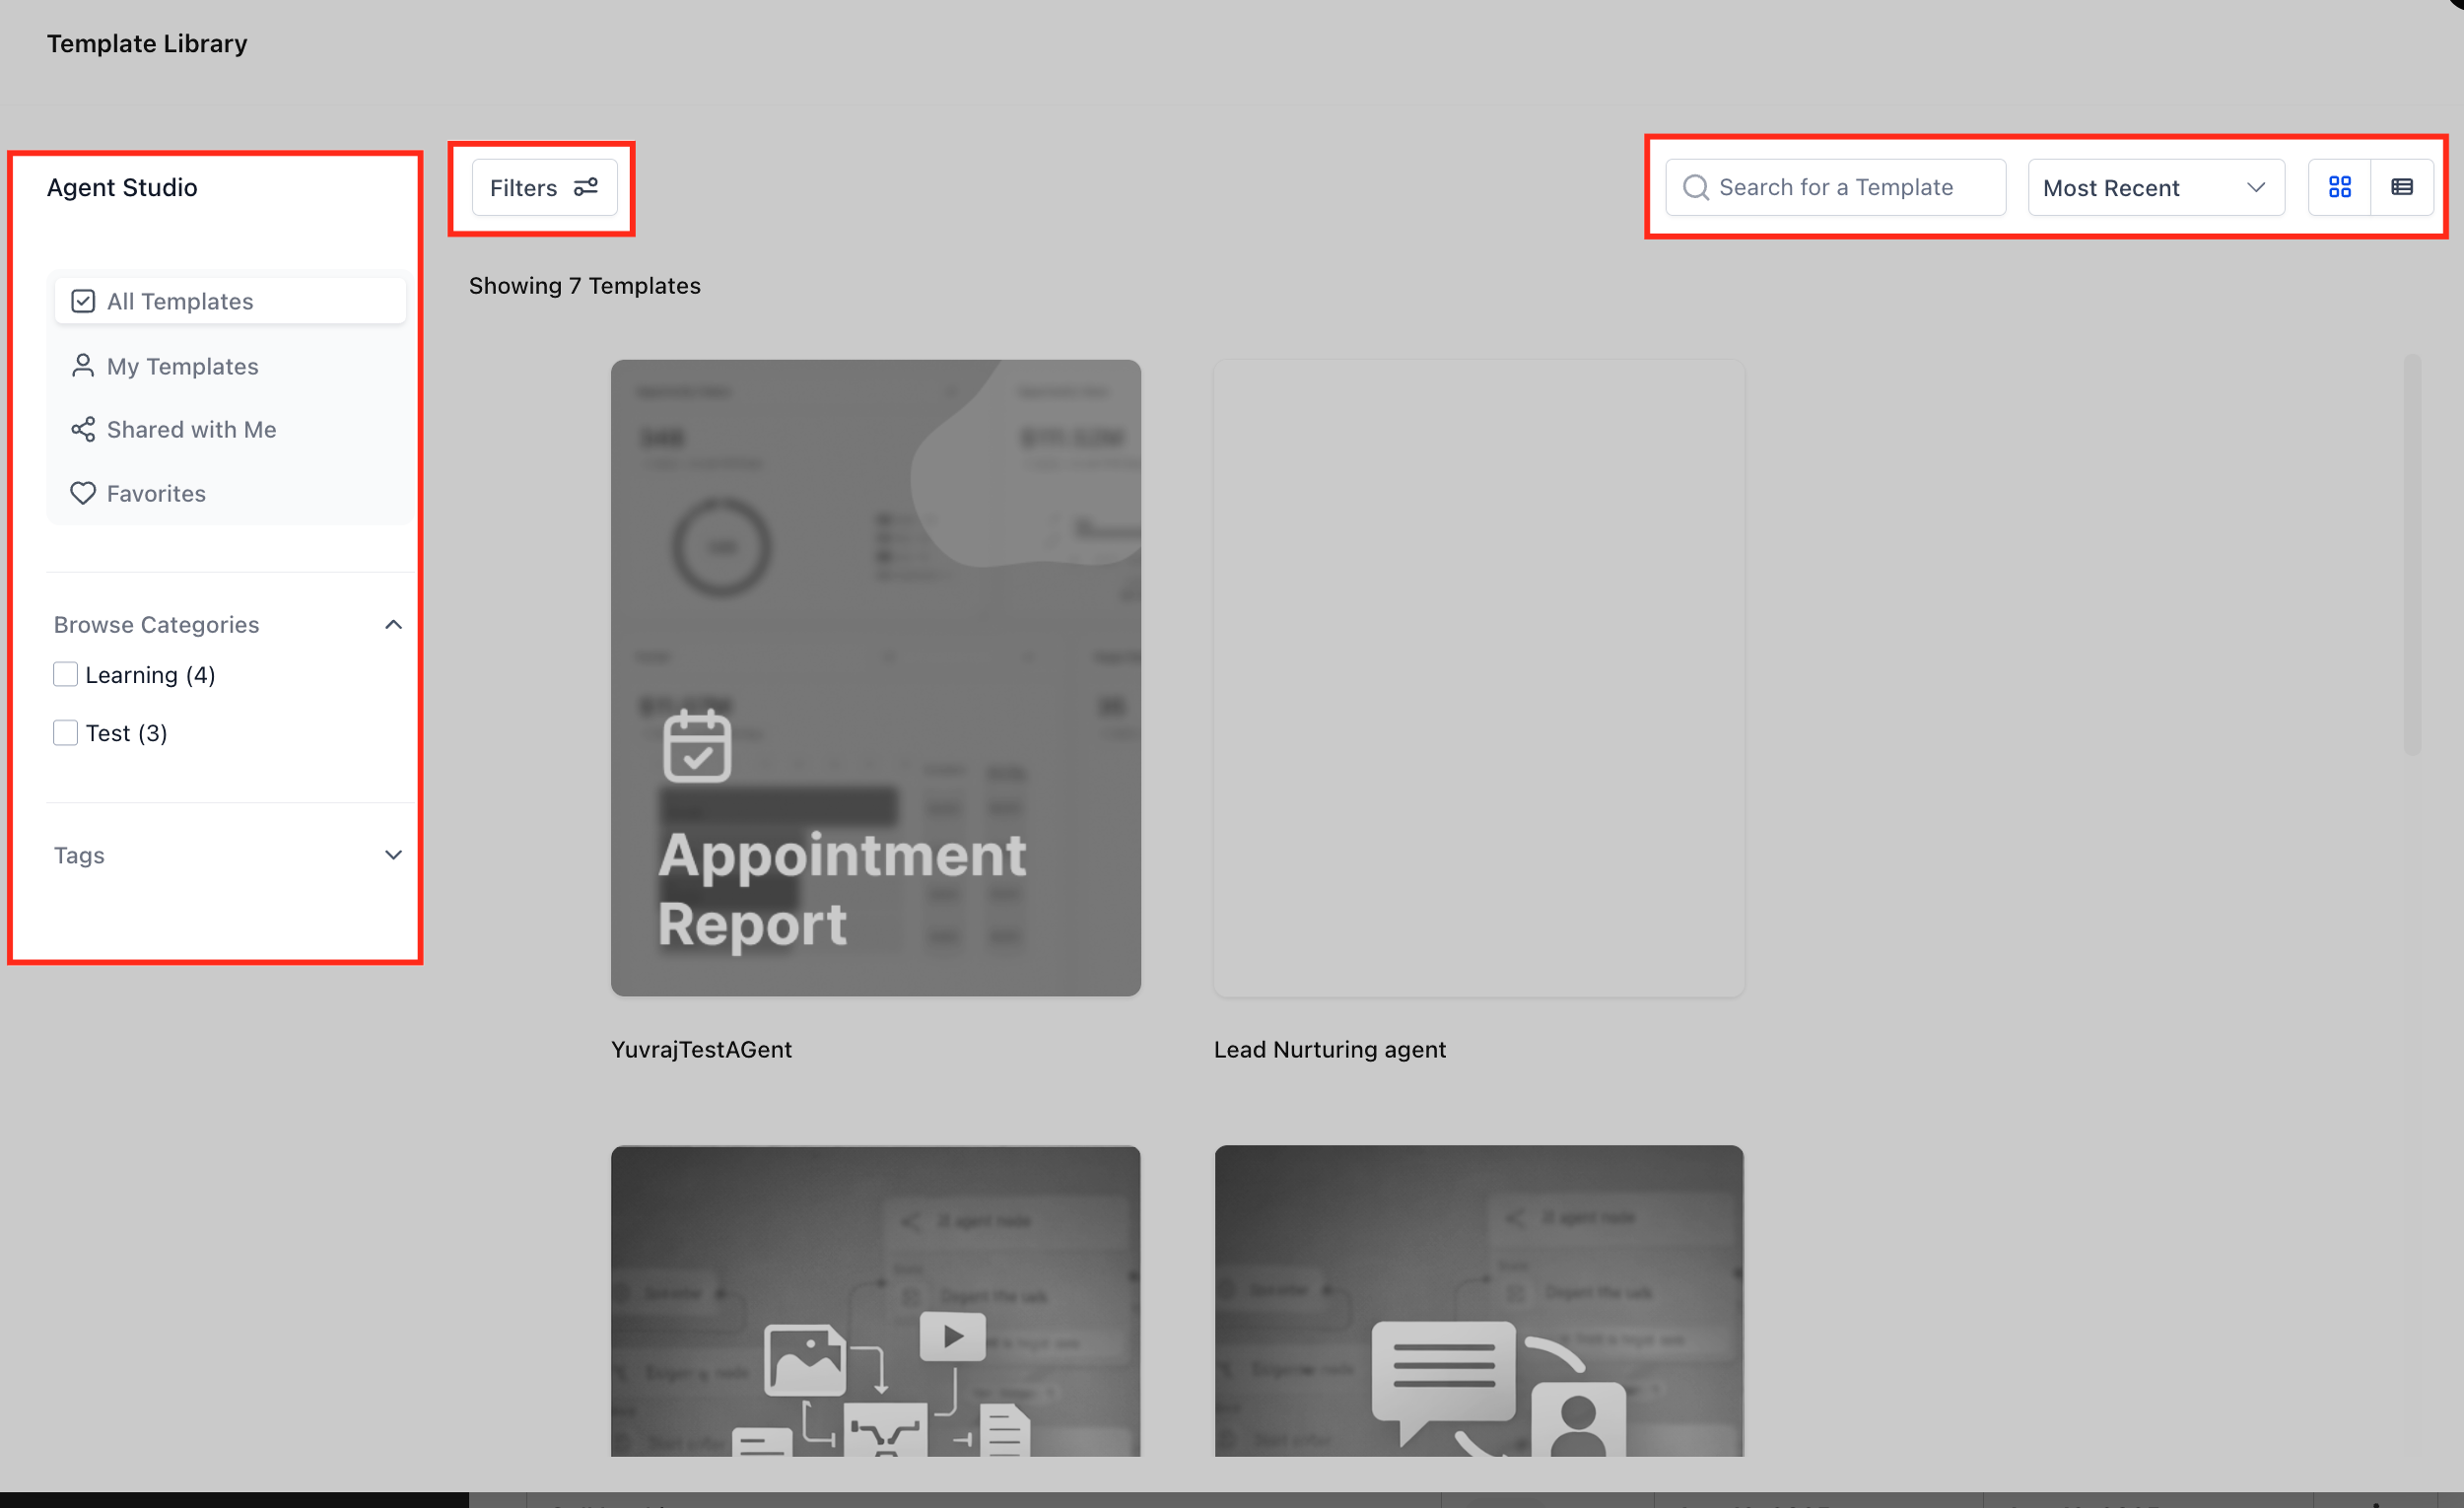Click the vertical scrollbar of template list
The height and width of the screenshot is (1508, 2464).
coord(2411,555)
